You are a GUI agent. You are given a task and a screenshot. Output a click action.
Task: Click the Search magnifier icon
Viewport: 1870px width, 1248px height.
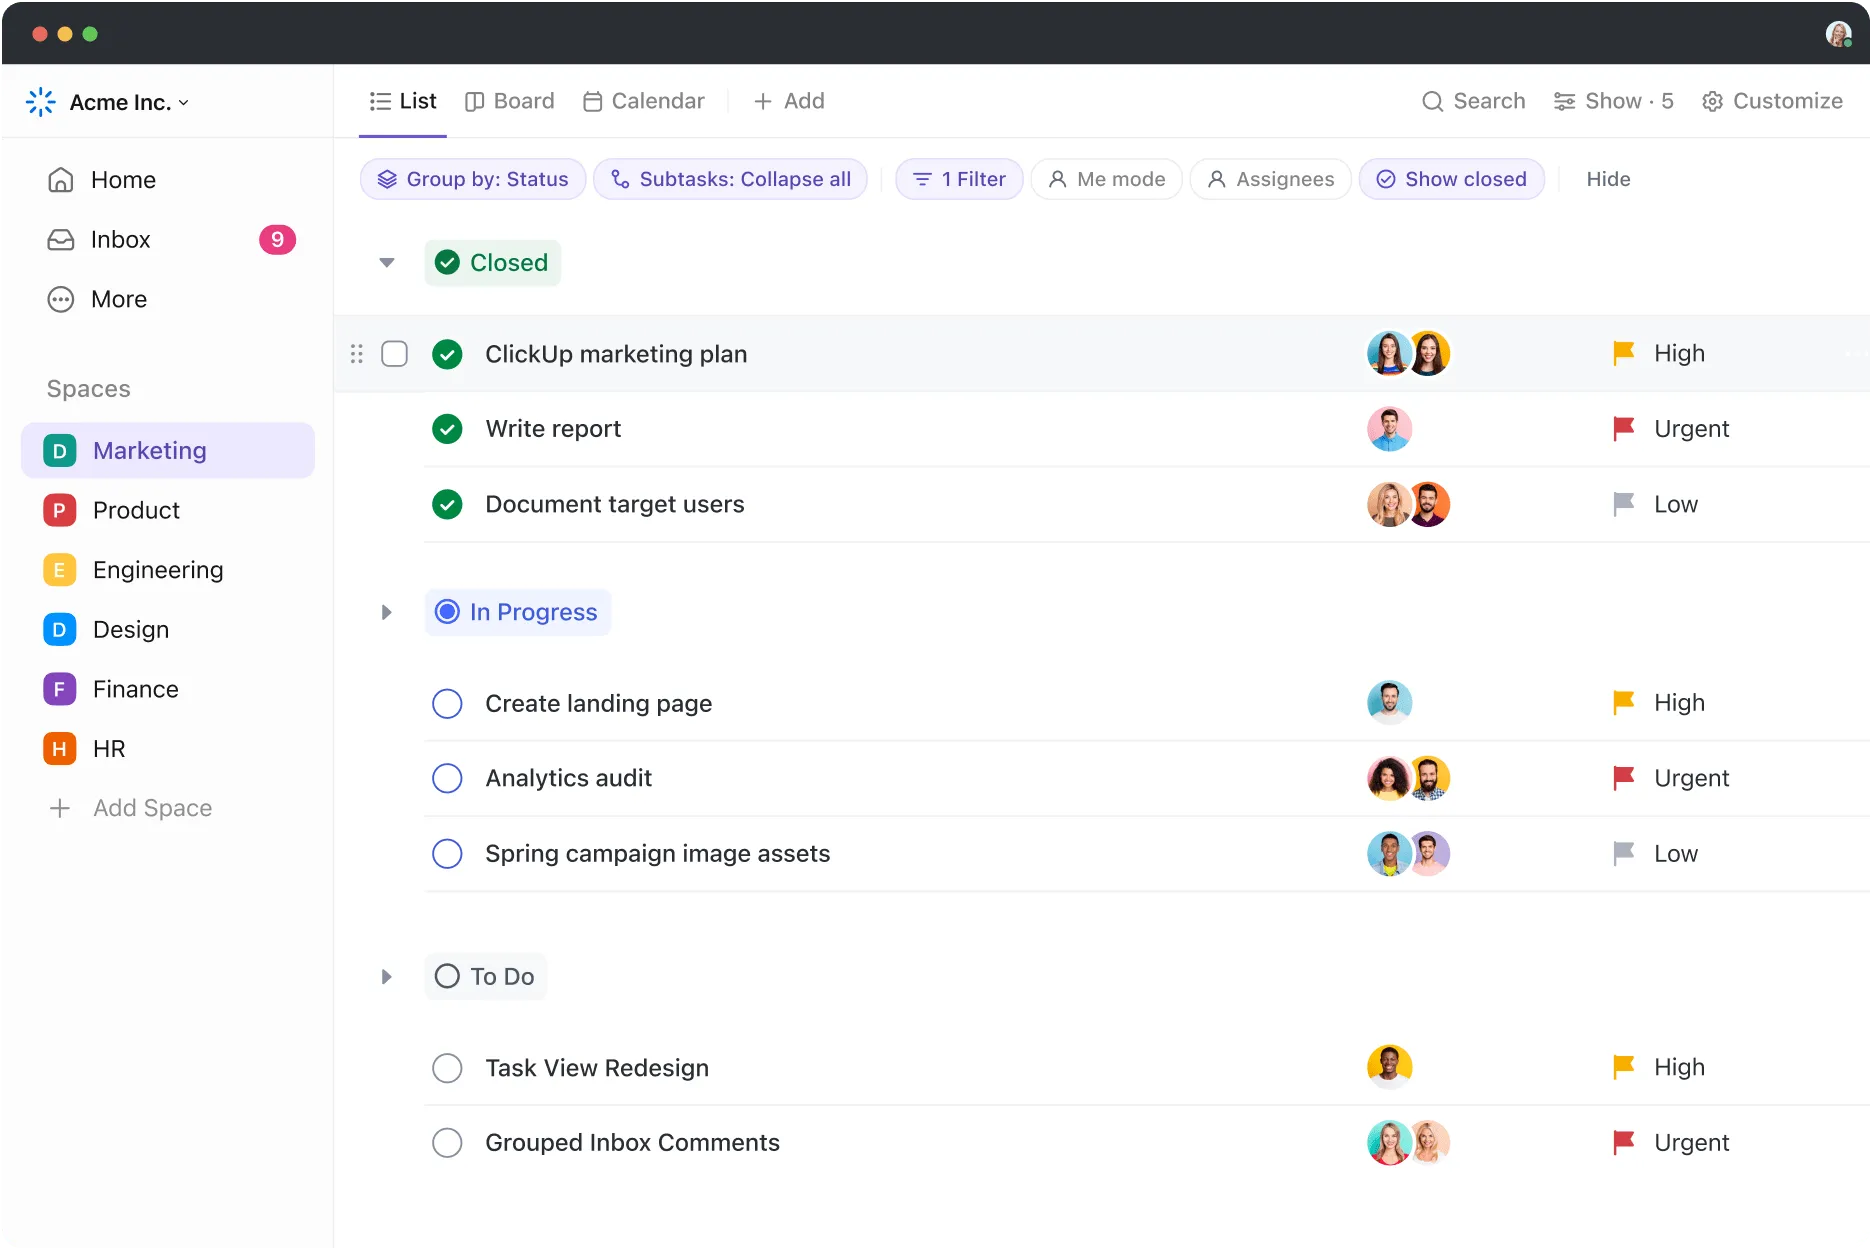pyautogui.click(x=1432, y=101)
